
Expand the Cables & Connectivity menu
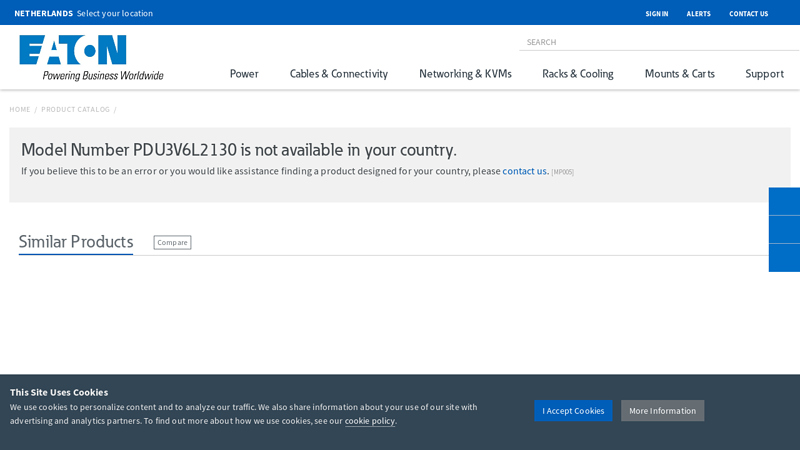[x=339, y=74]
